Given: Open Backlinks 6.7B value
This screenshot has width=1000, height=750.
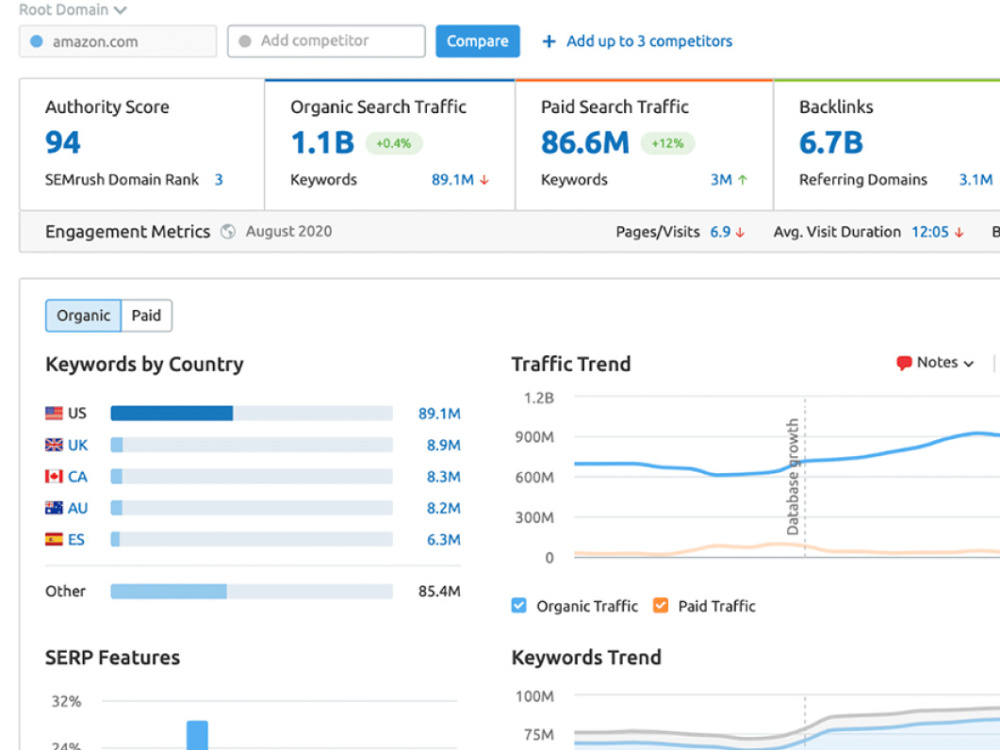Looking at the screenshot, I should point(831,142).
